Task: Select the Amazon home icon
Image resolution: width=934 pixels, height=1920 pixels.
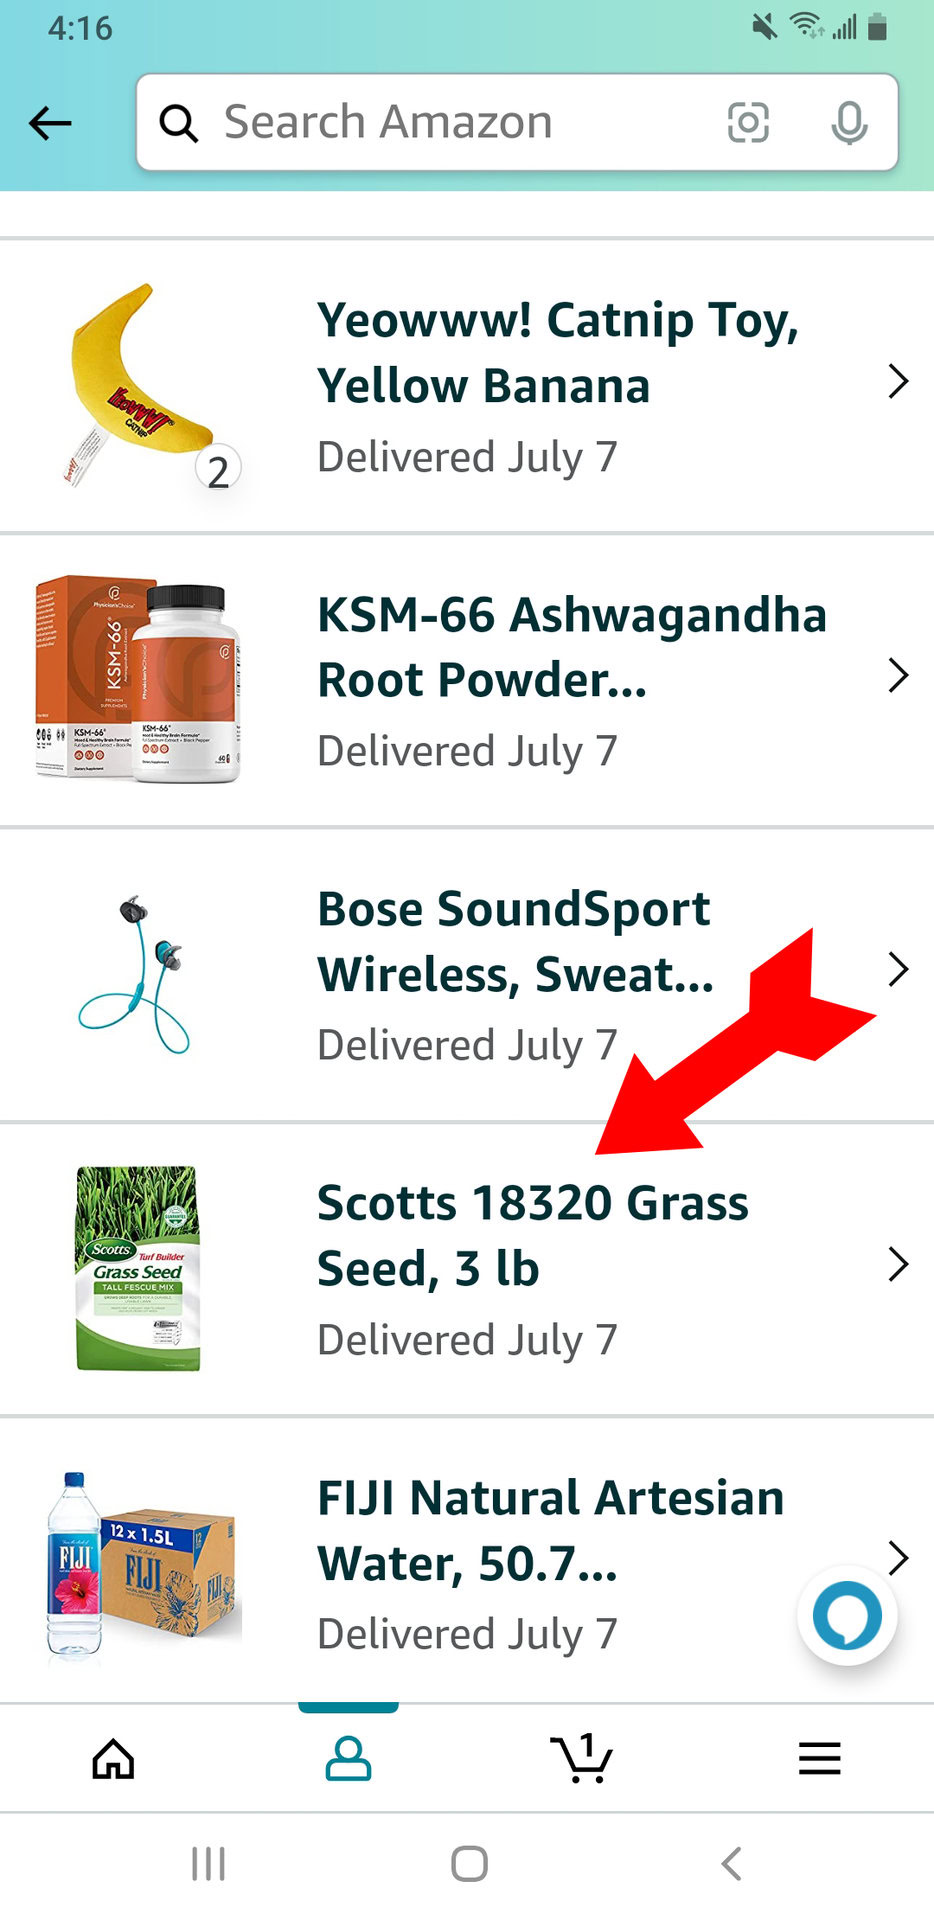Action: pyautogui.click(x=113, y=1757)
